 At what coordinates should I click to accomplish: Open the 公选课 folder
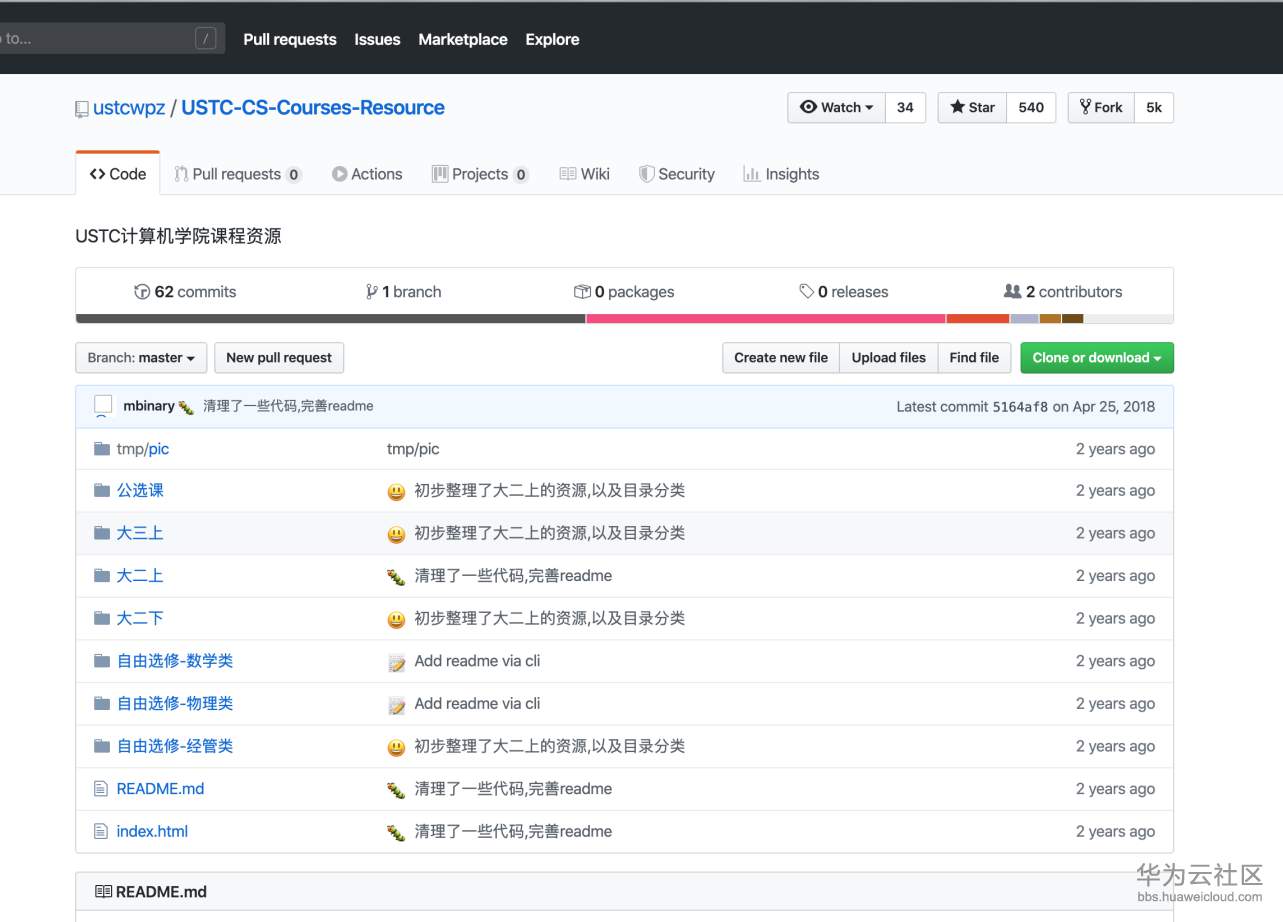(140, 490)
